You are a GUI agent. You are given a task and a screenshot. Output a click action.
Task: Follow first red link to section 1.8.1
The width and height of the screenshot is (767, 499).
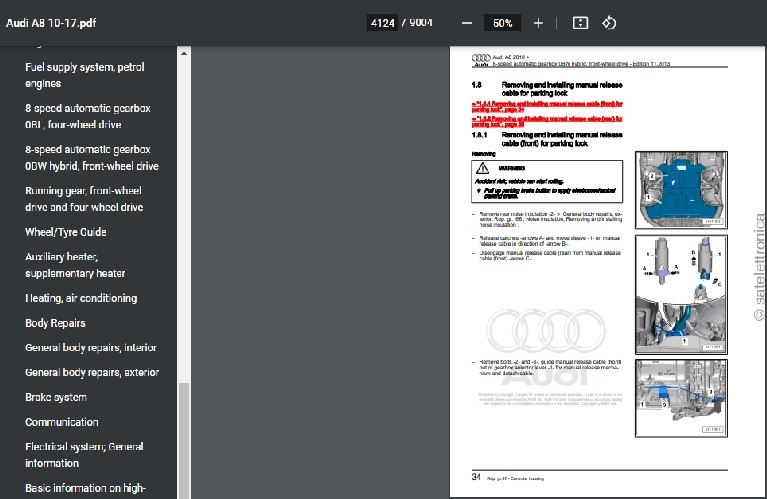pyautogui.click(x=547, y=107)
